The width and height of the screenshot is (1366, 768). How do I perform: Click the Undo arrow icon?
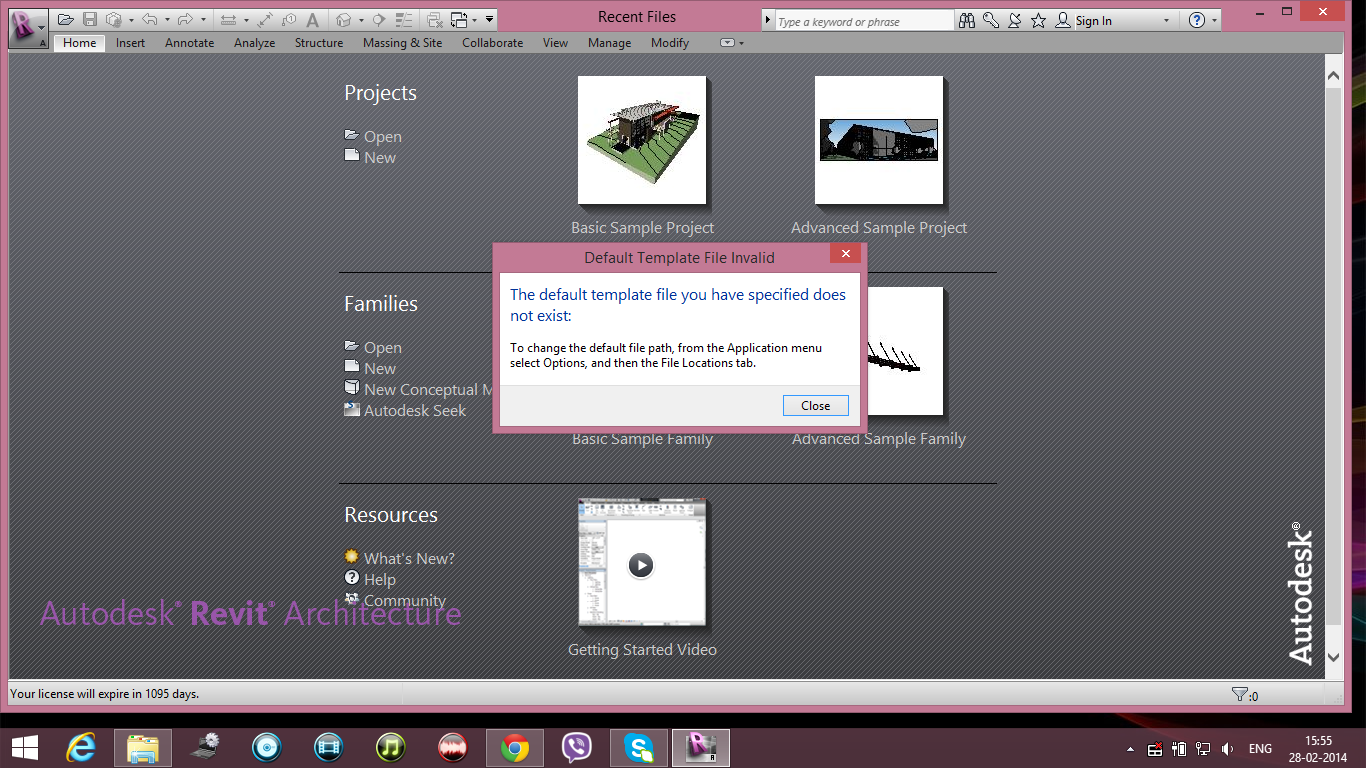[150, 19]
